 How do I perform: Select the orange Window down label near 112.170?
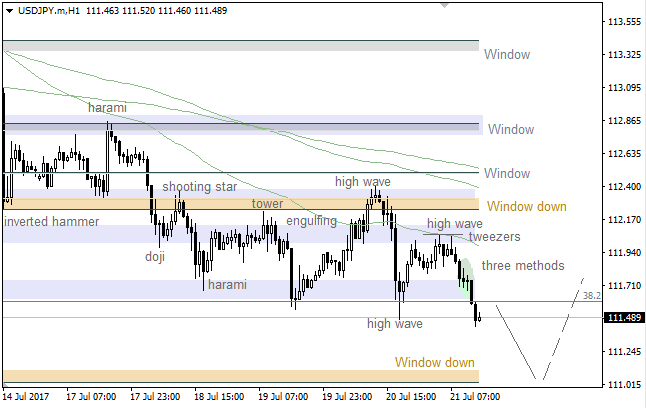tap(528, 206)
